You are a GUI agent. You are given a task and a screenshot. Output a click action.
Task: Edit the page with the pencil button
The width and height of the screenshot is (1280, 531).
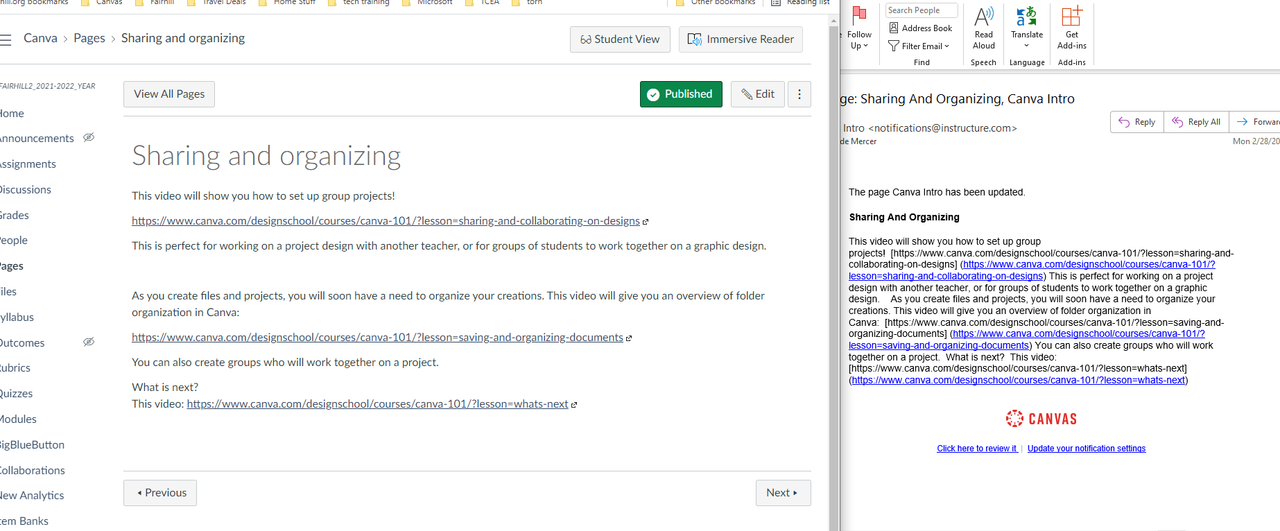click(x=757, y=94)
